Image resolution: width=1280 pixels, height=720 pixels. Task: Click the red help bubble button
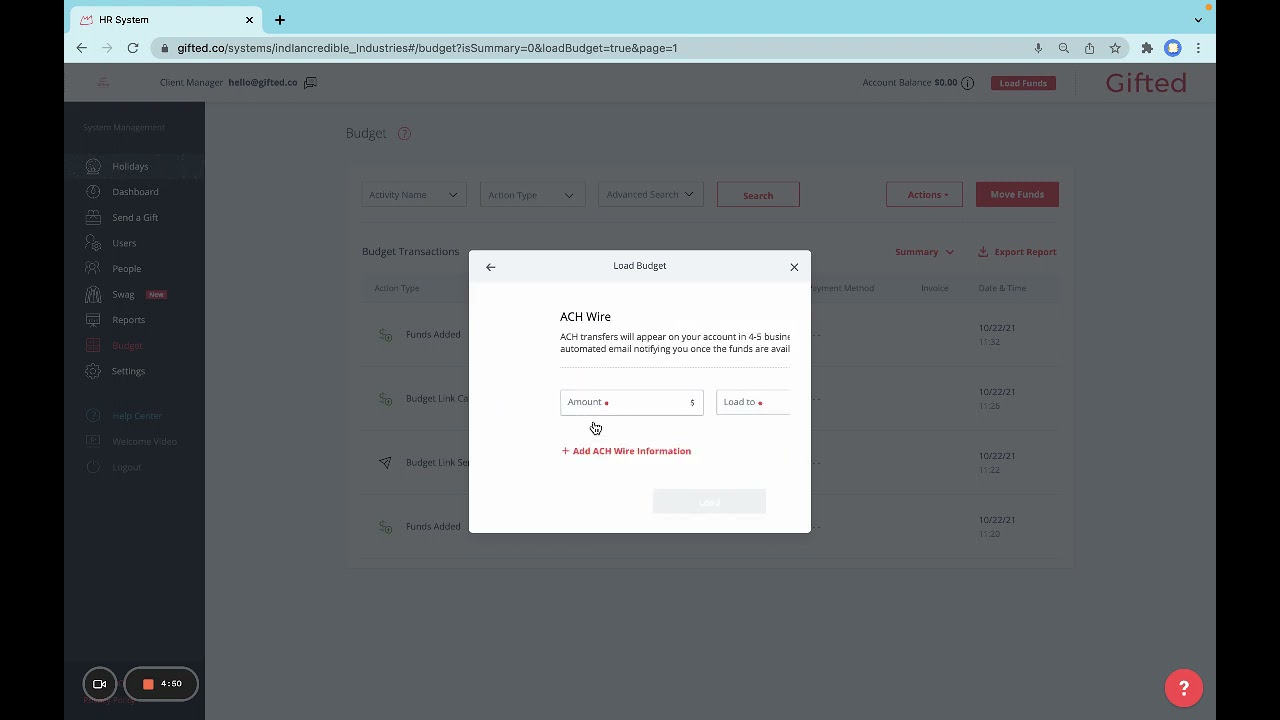[1184, 688]
